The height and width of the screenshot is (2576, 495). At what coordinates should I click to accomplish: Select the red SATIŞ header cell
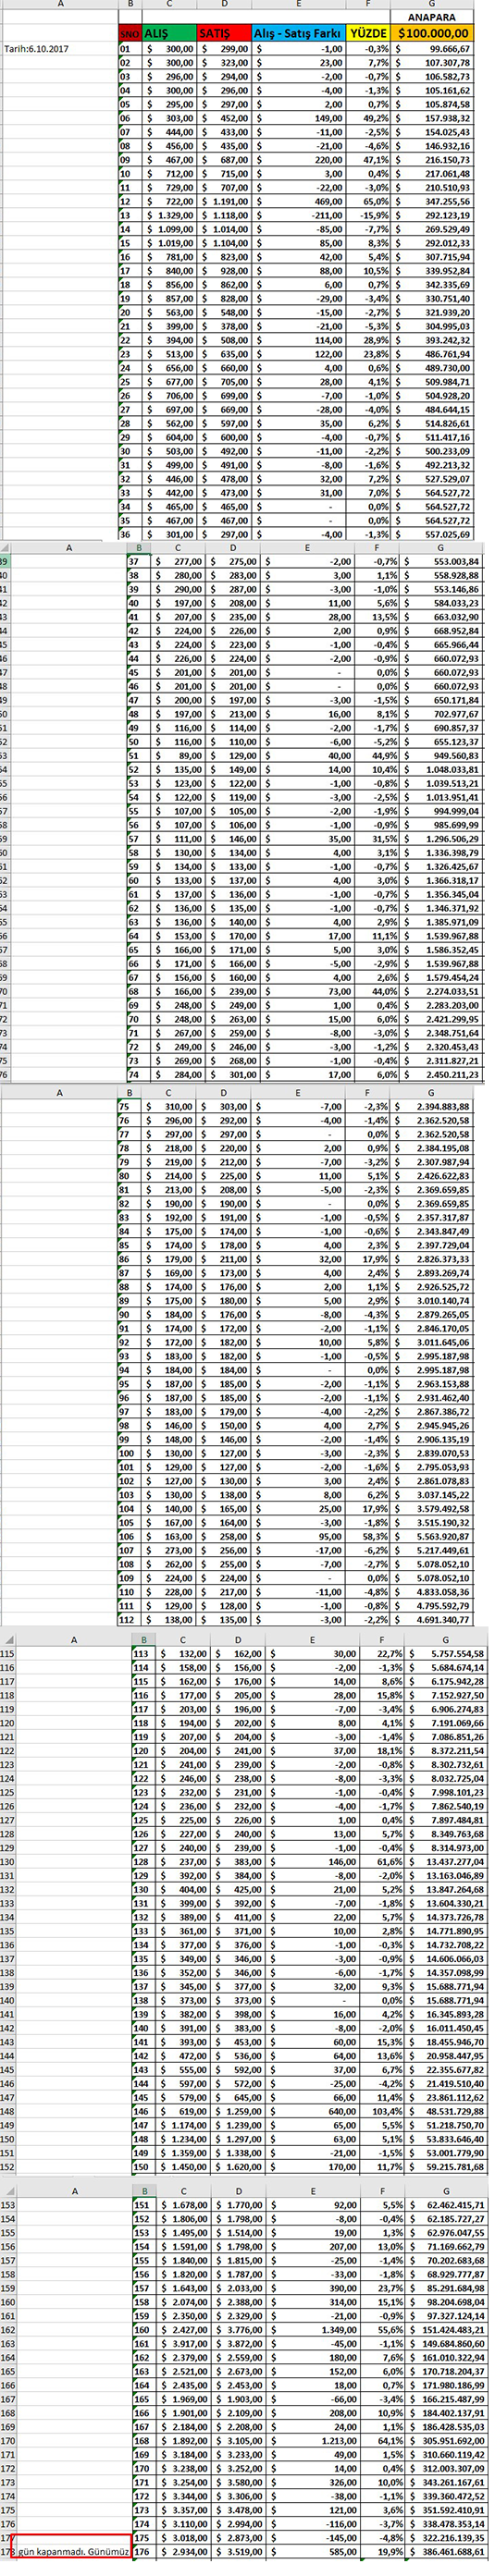click(x=224, y=34)
